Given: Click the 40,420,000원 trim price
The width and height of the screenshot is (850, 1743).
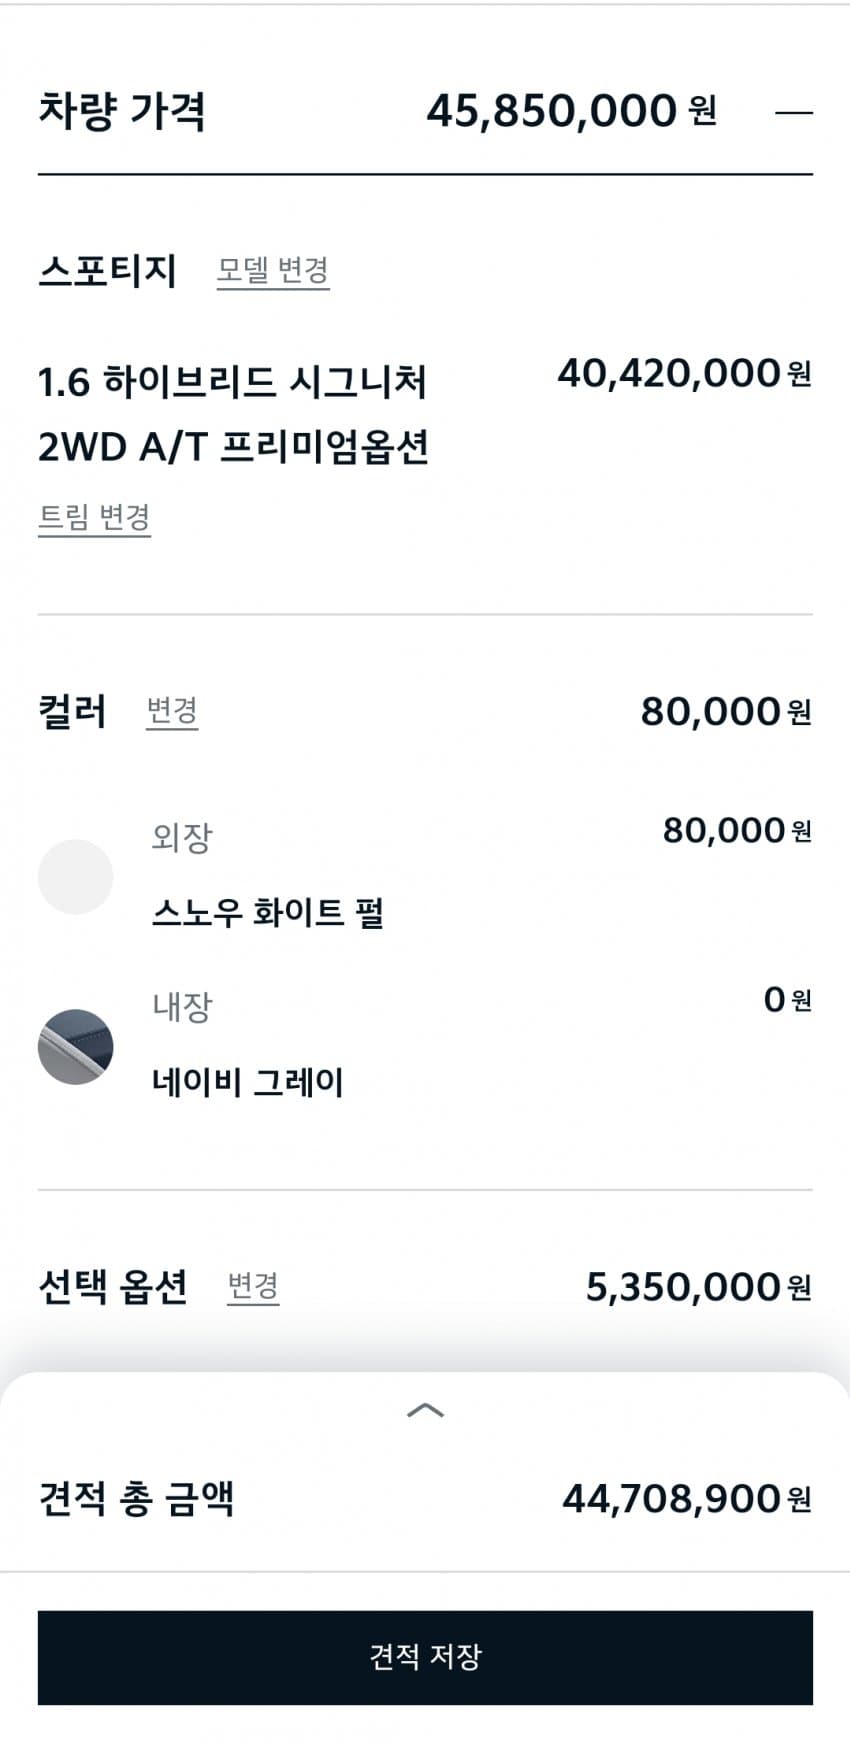Looking at the screenshot, I should (x=684, y=374).
